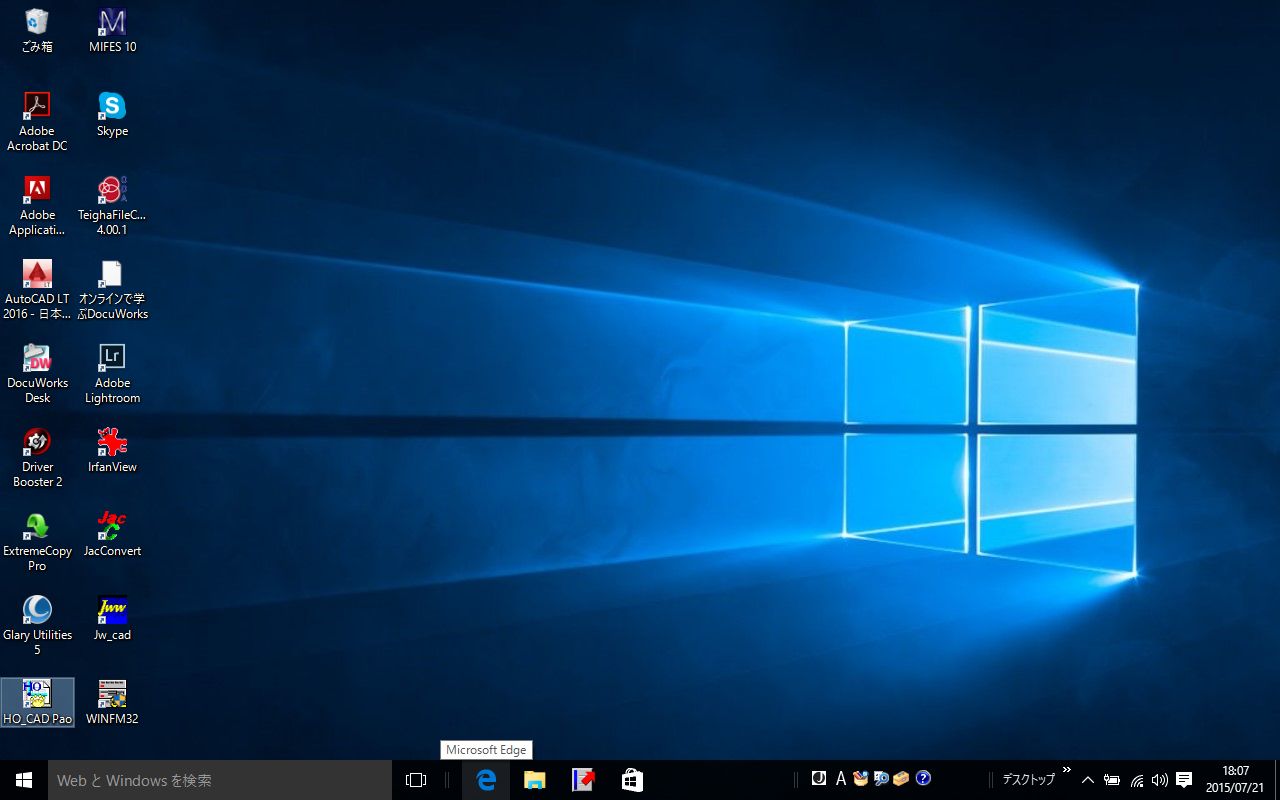The image size is (1280, 800).
Task: Open the Windows Store taskbar icon
Action: 632,780
